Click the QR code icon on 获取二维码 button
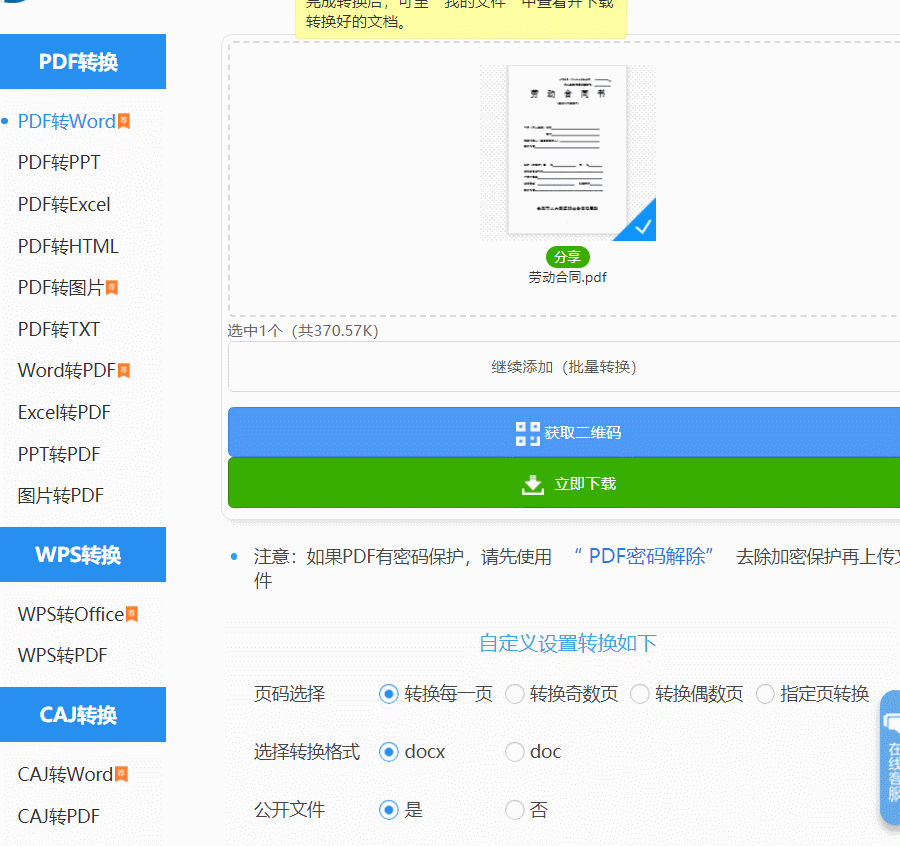The image size is (900, 846). pos(527,433)
